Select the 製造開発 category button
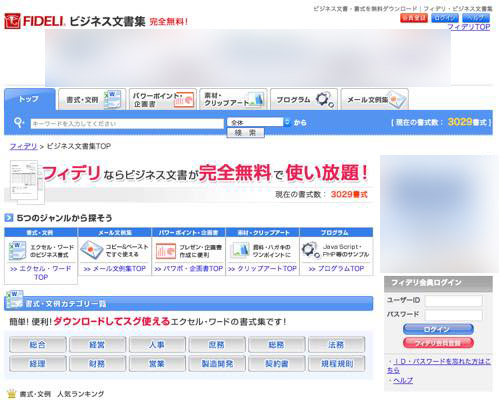 tap(217, 363)
